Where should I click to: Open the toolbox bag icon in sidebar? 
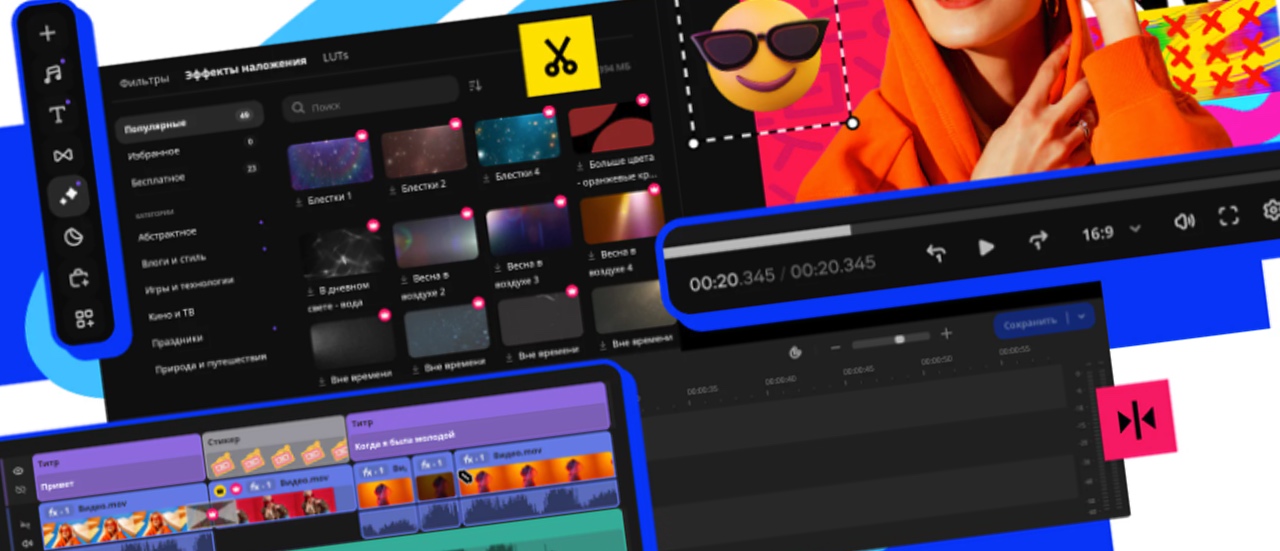pos(79,279)
